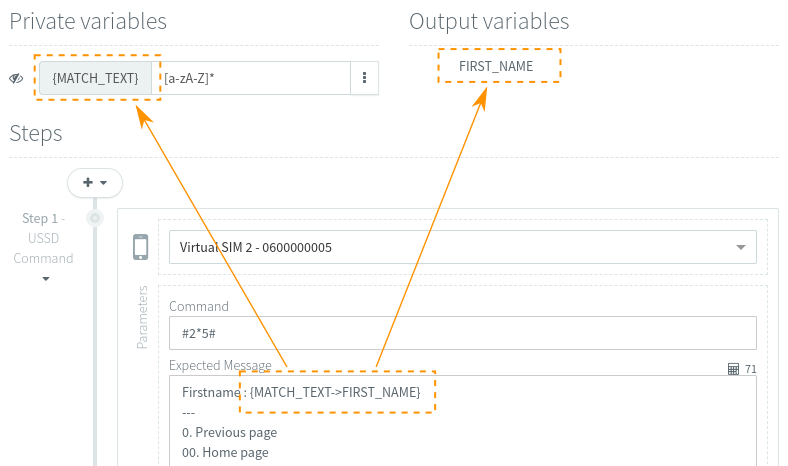Click the Command field containing #2*5#
788x466 pixels.
click(x=462, y=333)
